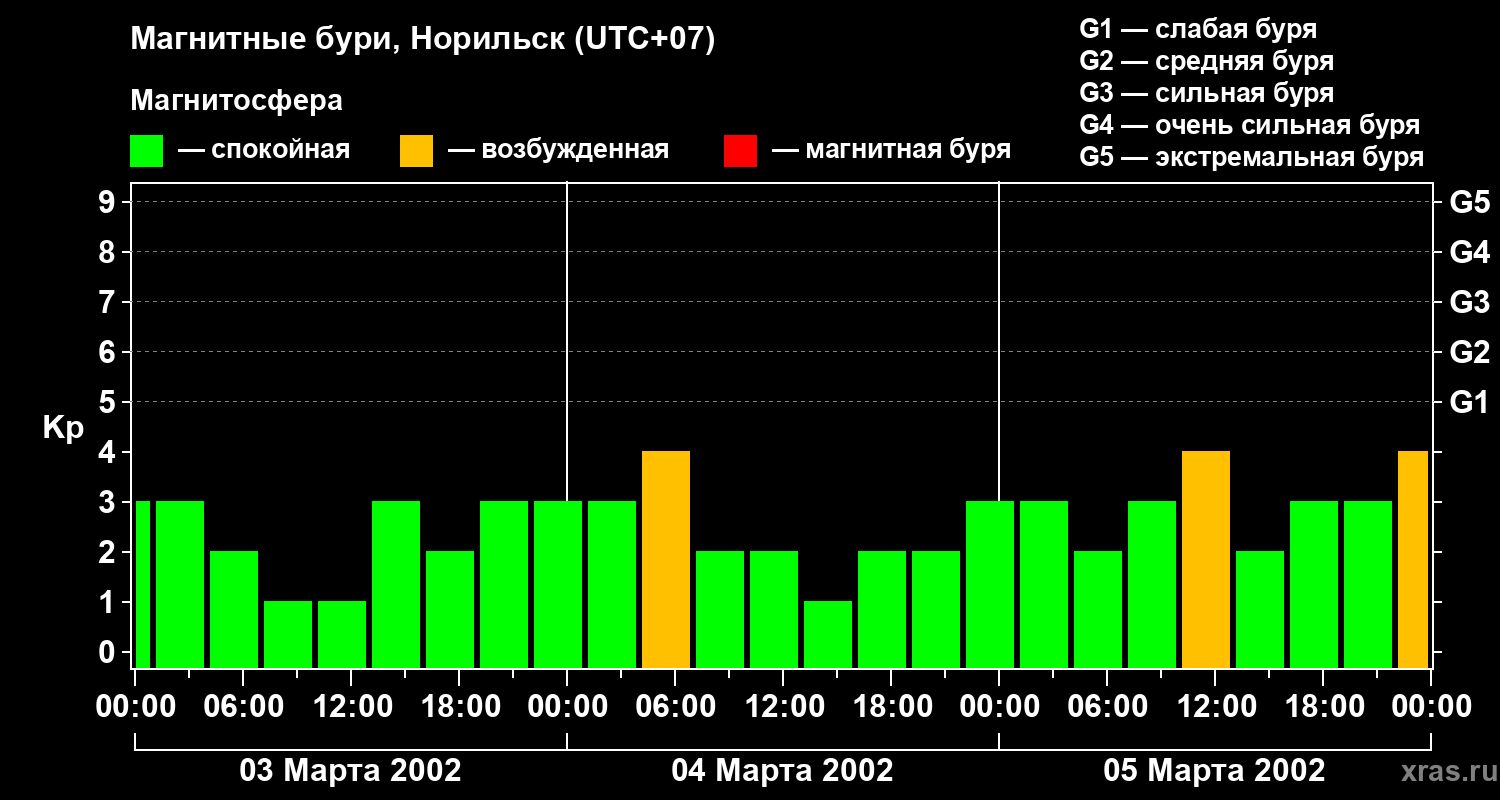Click the G3 — сильная буря legend text
Screen dimensions: 1500x800
[1207, 93]
